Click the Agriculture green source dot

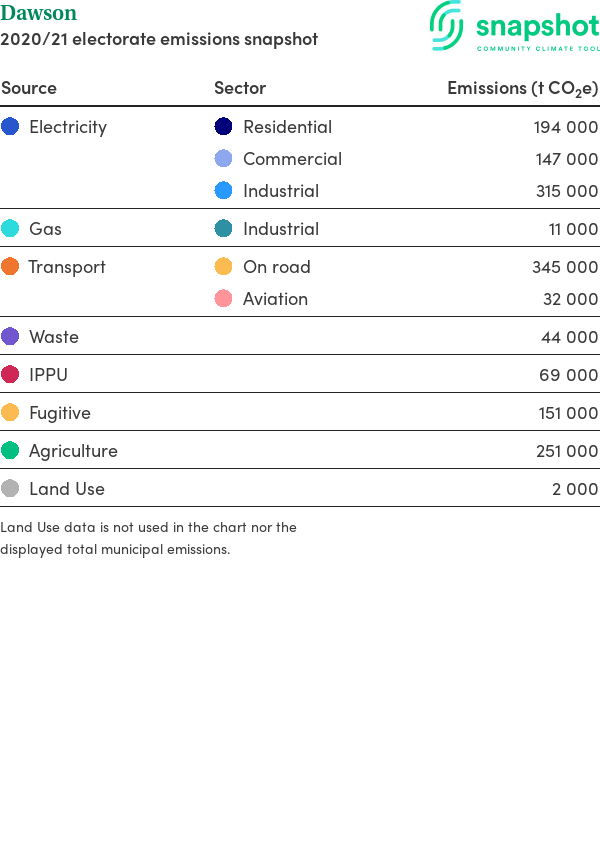click(x=10, y=450)
